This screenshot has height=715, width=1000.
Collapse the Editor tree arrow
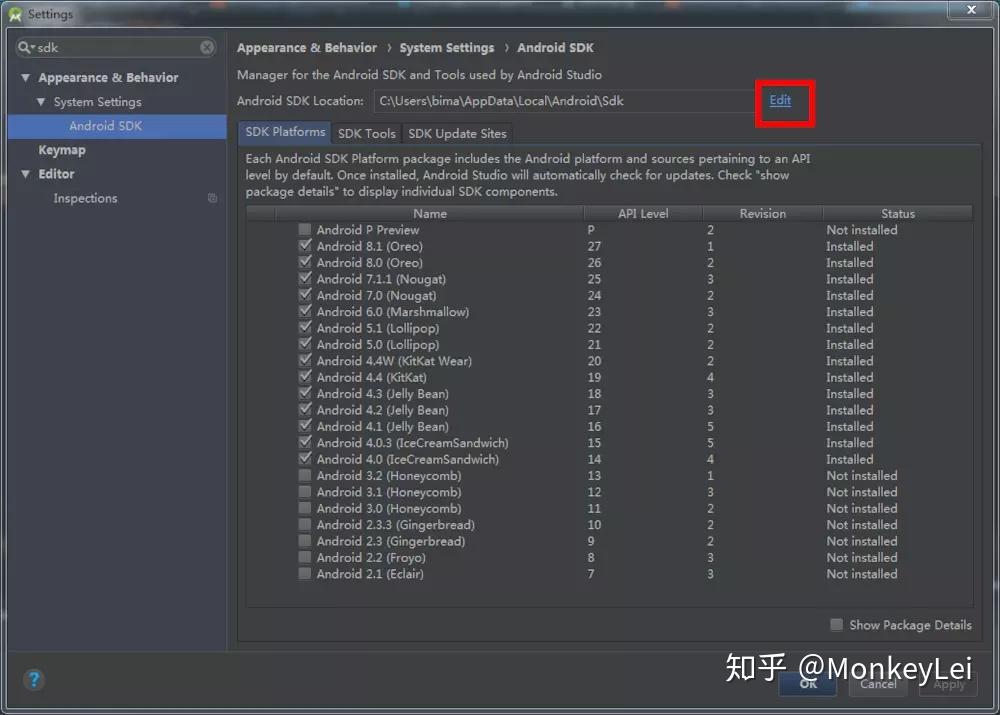(x=26, y=174)
